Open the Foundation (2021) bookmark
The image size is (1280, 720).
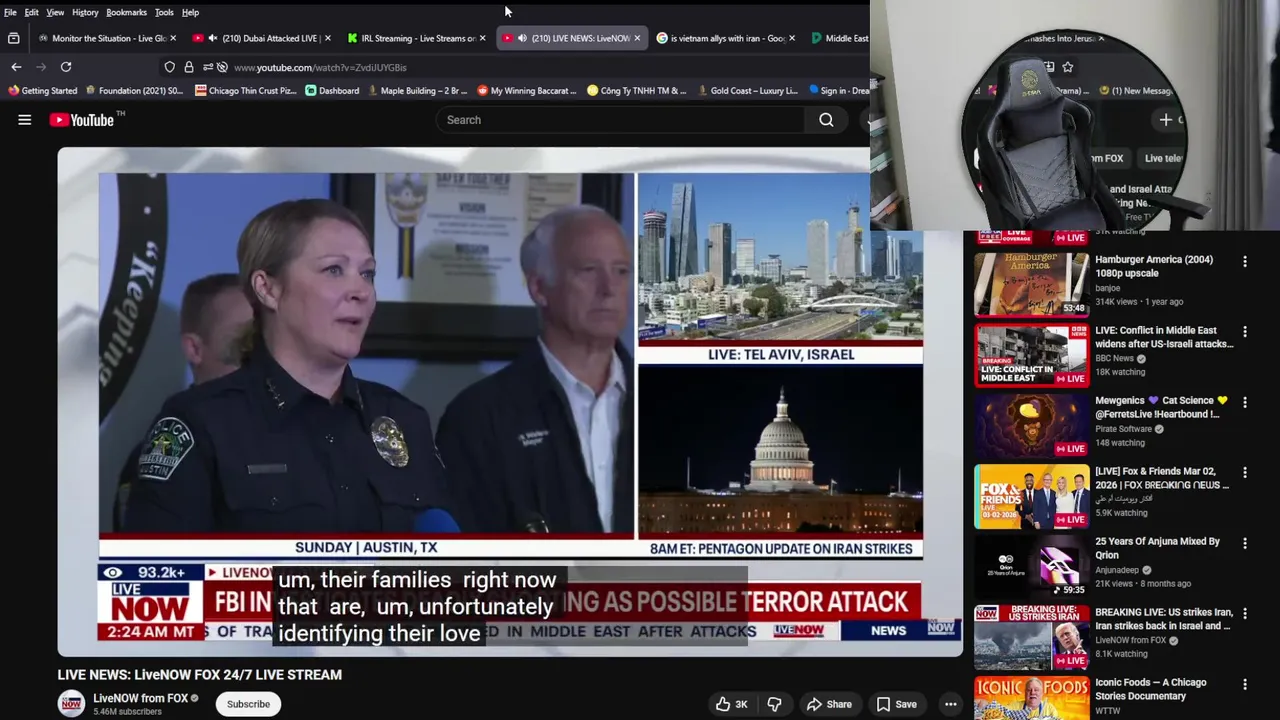click(134, 91)
